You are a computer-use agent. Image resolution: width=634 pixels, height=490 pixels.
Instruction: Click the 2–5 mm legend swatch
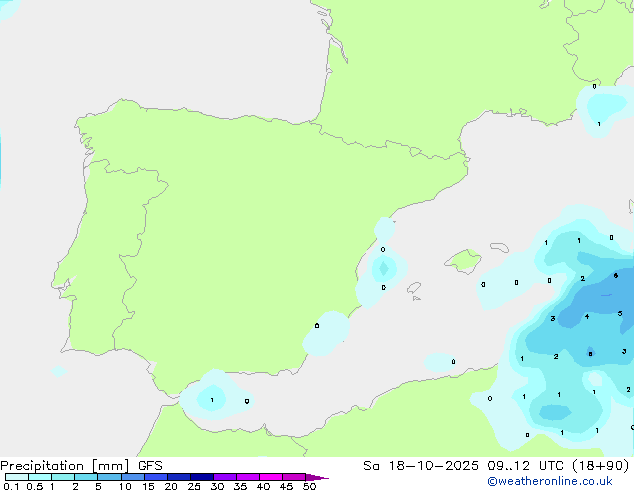click(86, 477)
